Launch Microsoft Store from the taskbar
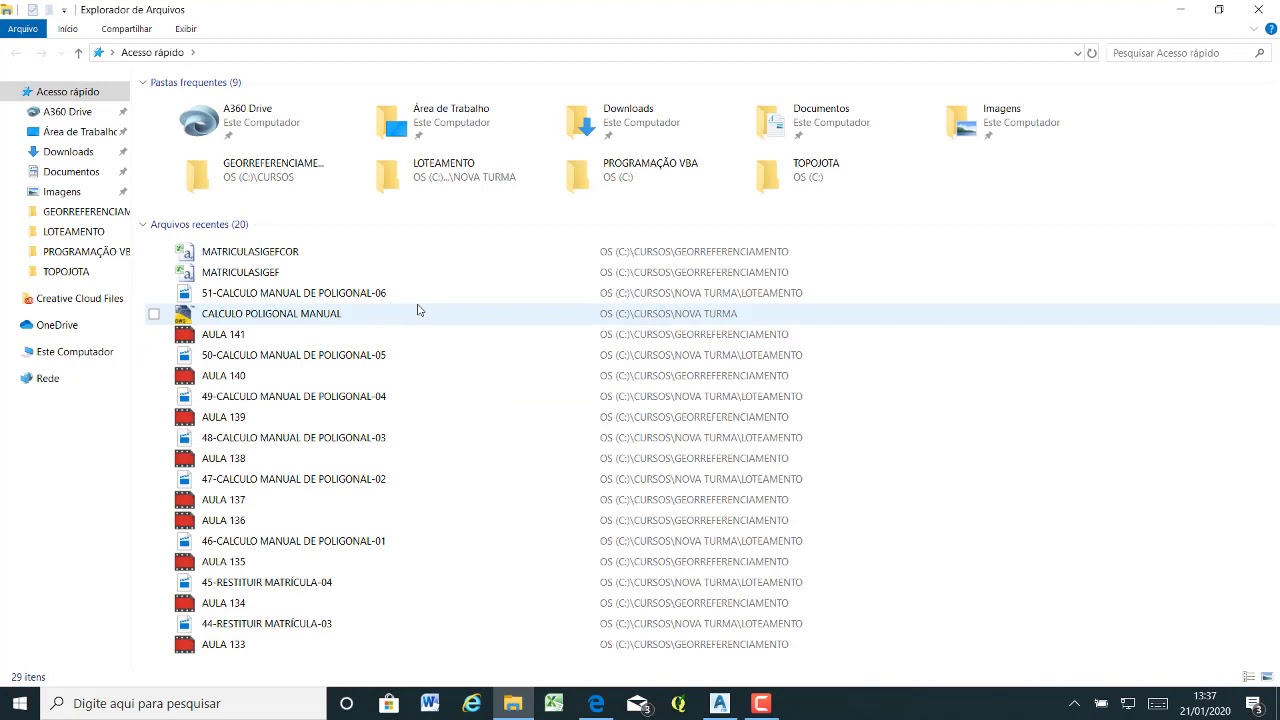The width and height of the screenshot is (1280, 720). (389, 703)
